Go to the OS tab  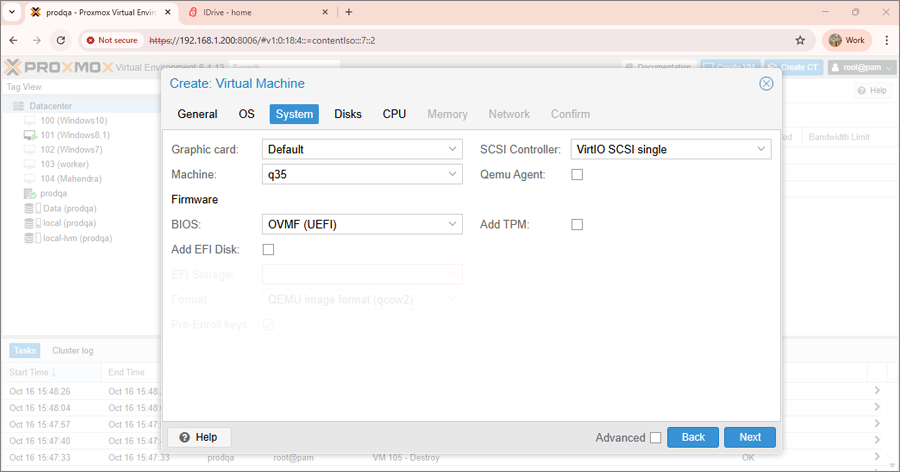pyautogui.click(x=246, y=114)
